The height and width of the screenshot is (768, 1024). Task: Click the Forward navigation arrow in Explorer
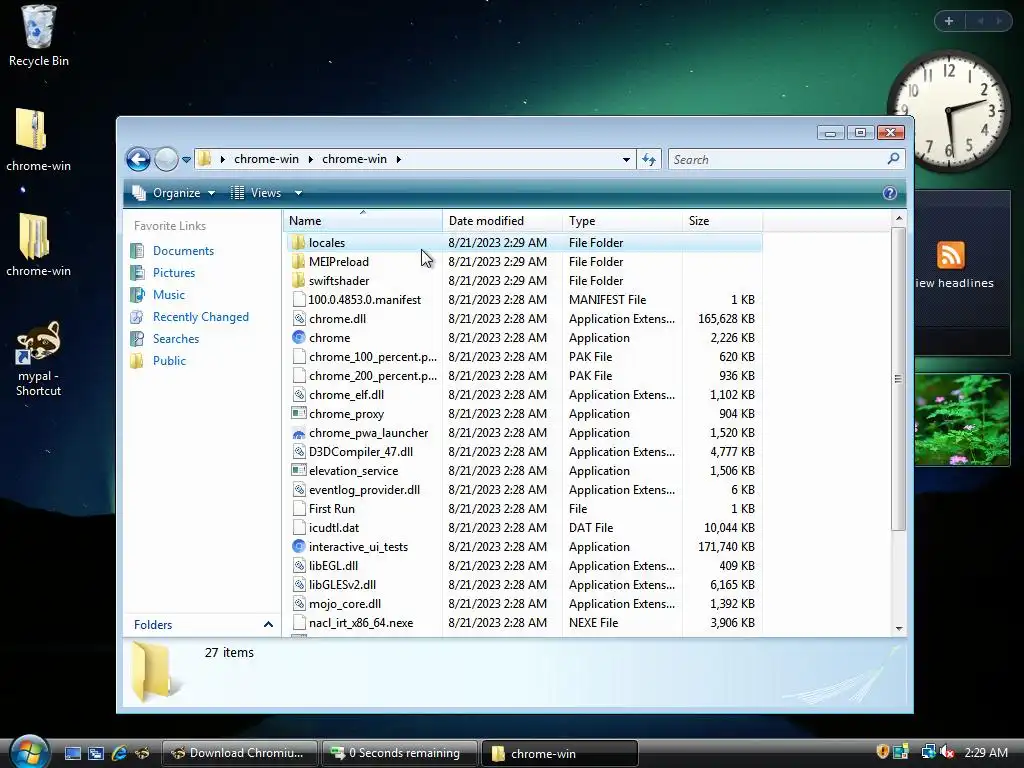166,159
